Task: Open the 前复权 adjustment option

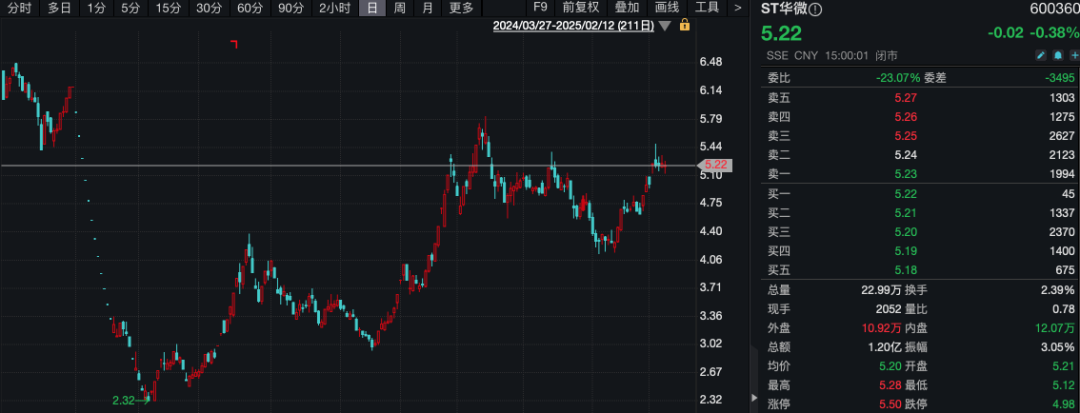Action: [581, 8]
